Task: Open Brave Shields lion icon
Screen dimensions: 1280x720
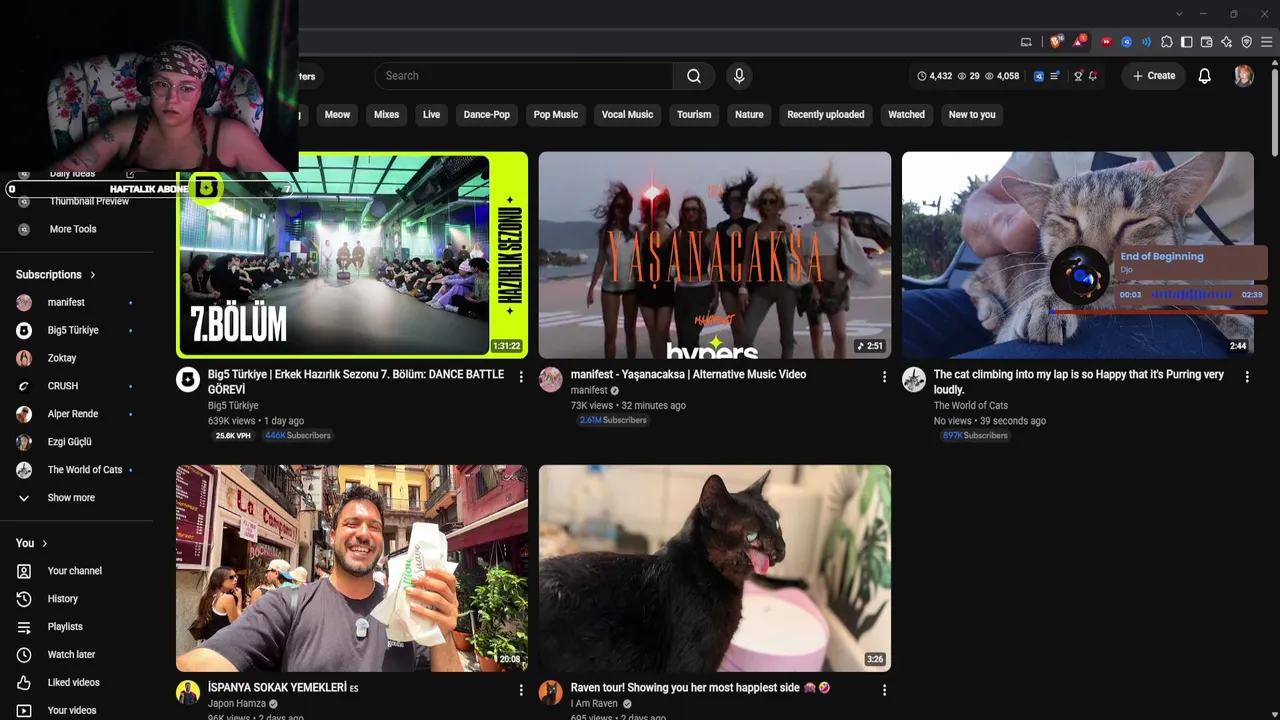Action: [1056, 42]
